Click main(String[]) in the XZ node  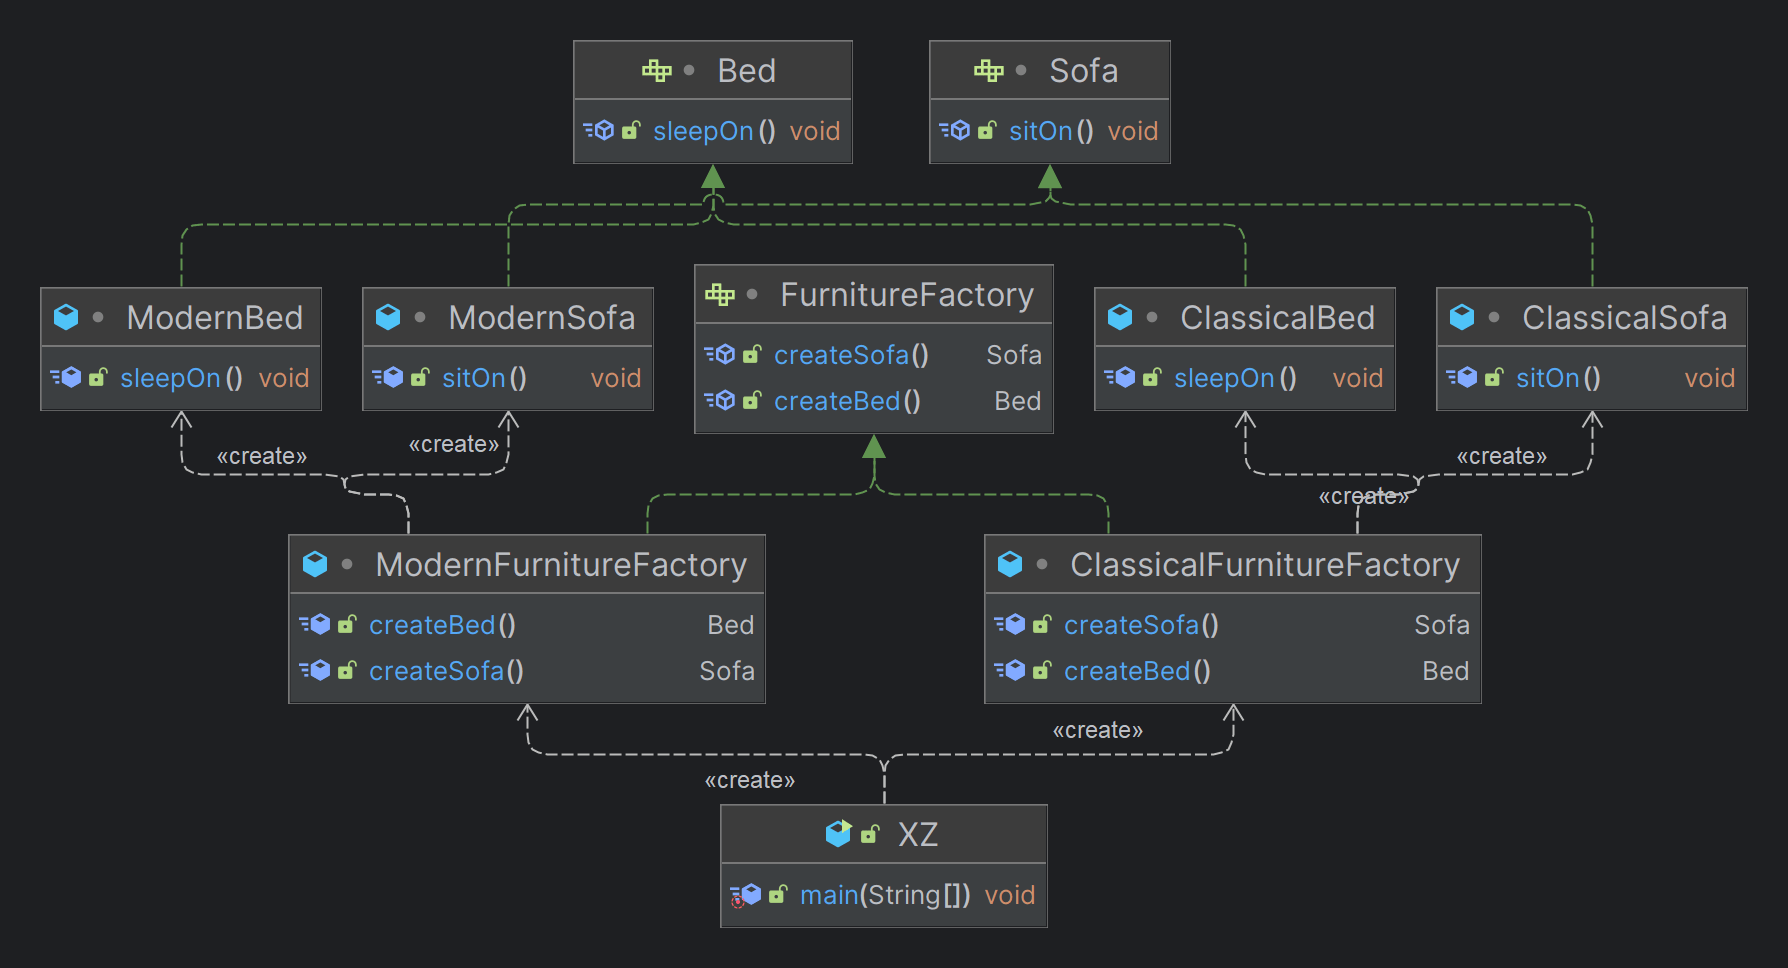point(885,895)
